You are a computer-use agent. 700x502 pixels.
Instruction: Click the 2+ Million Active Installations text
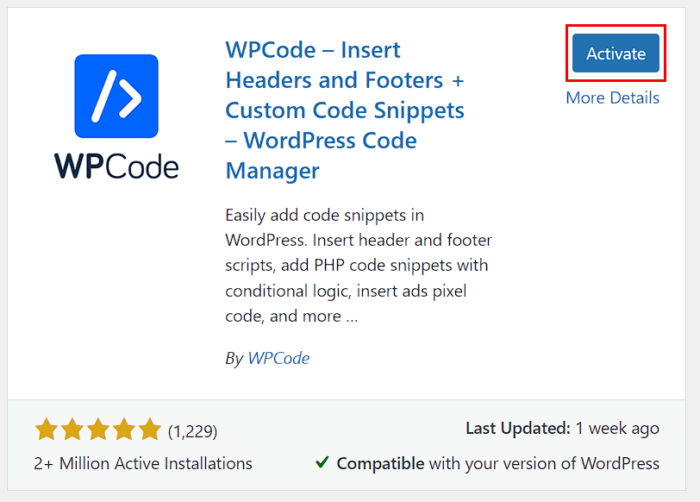click(x=143, y=463)
